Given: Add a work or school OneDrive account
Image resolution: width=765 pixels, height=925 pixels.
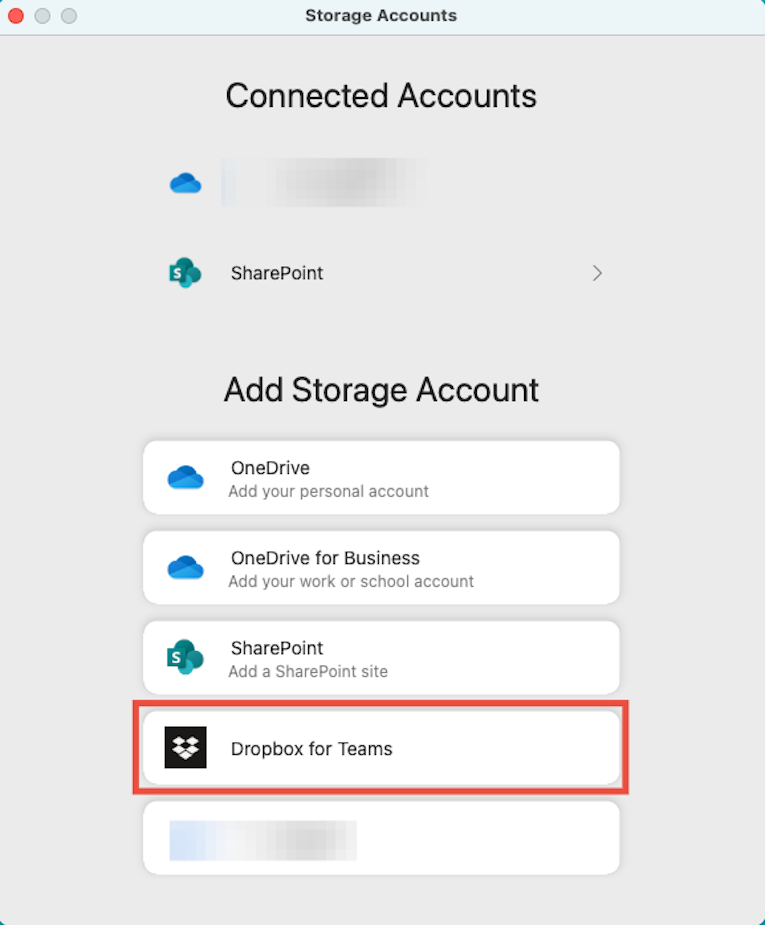Looking at the screenshot, I should (380, 567).
